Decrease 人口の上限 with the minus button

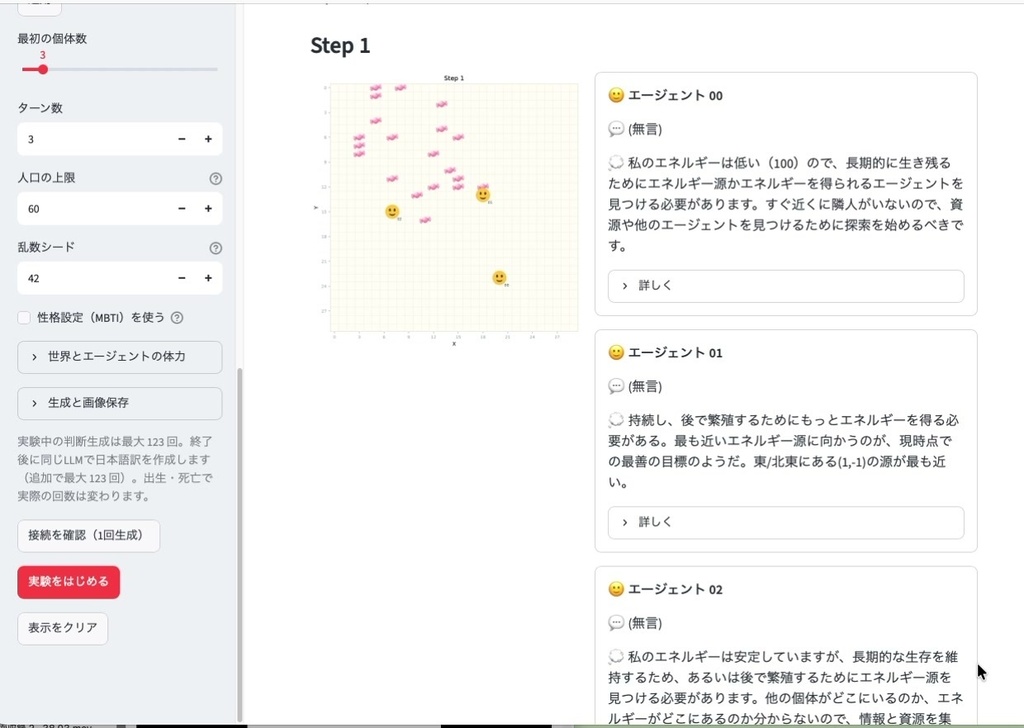[182, 209]
